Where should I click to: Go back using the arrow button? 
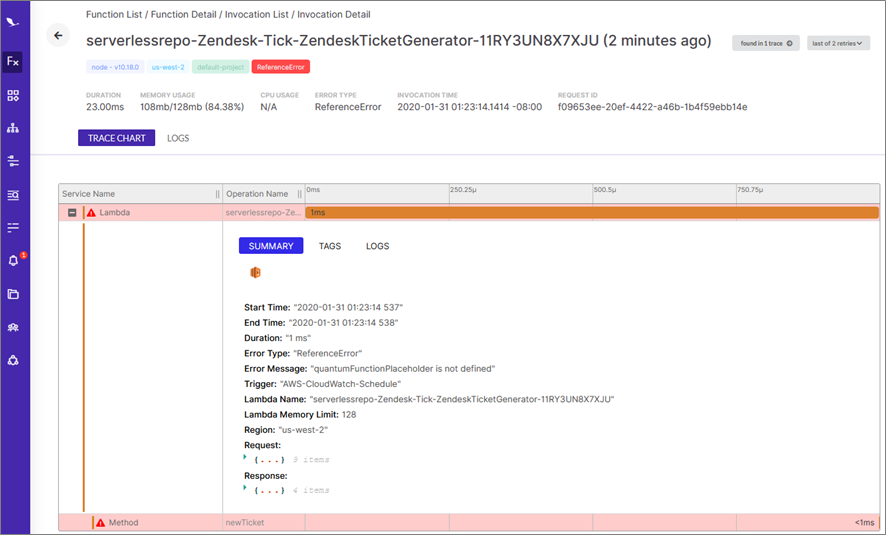click(x=58, y=36)
